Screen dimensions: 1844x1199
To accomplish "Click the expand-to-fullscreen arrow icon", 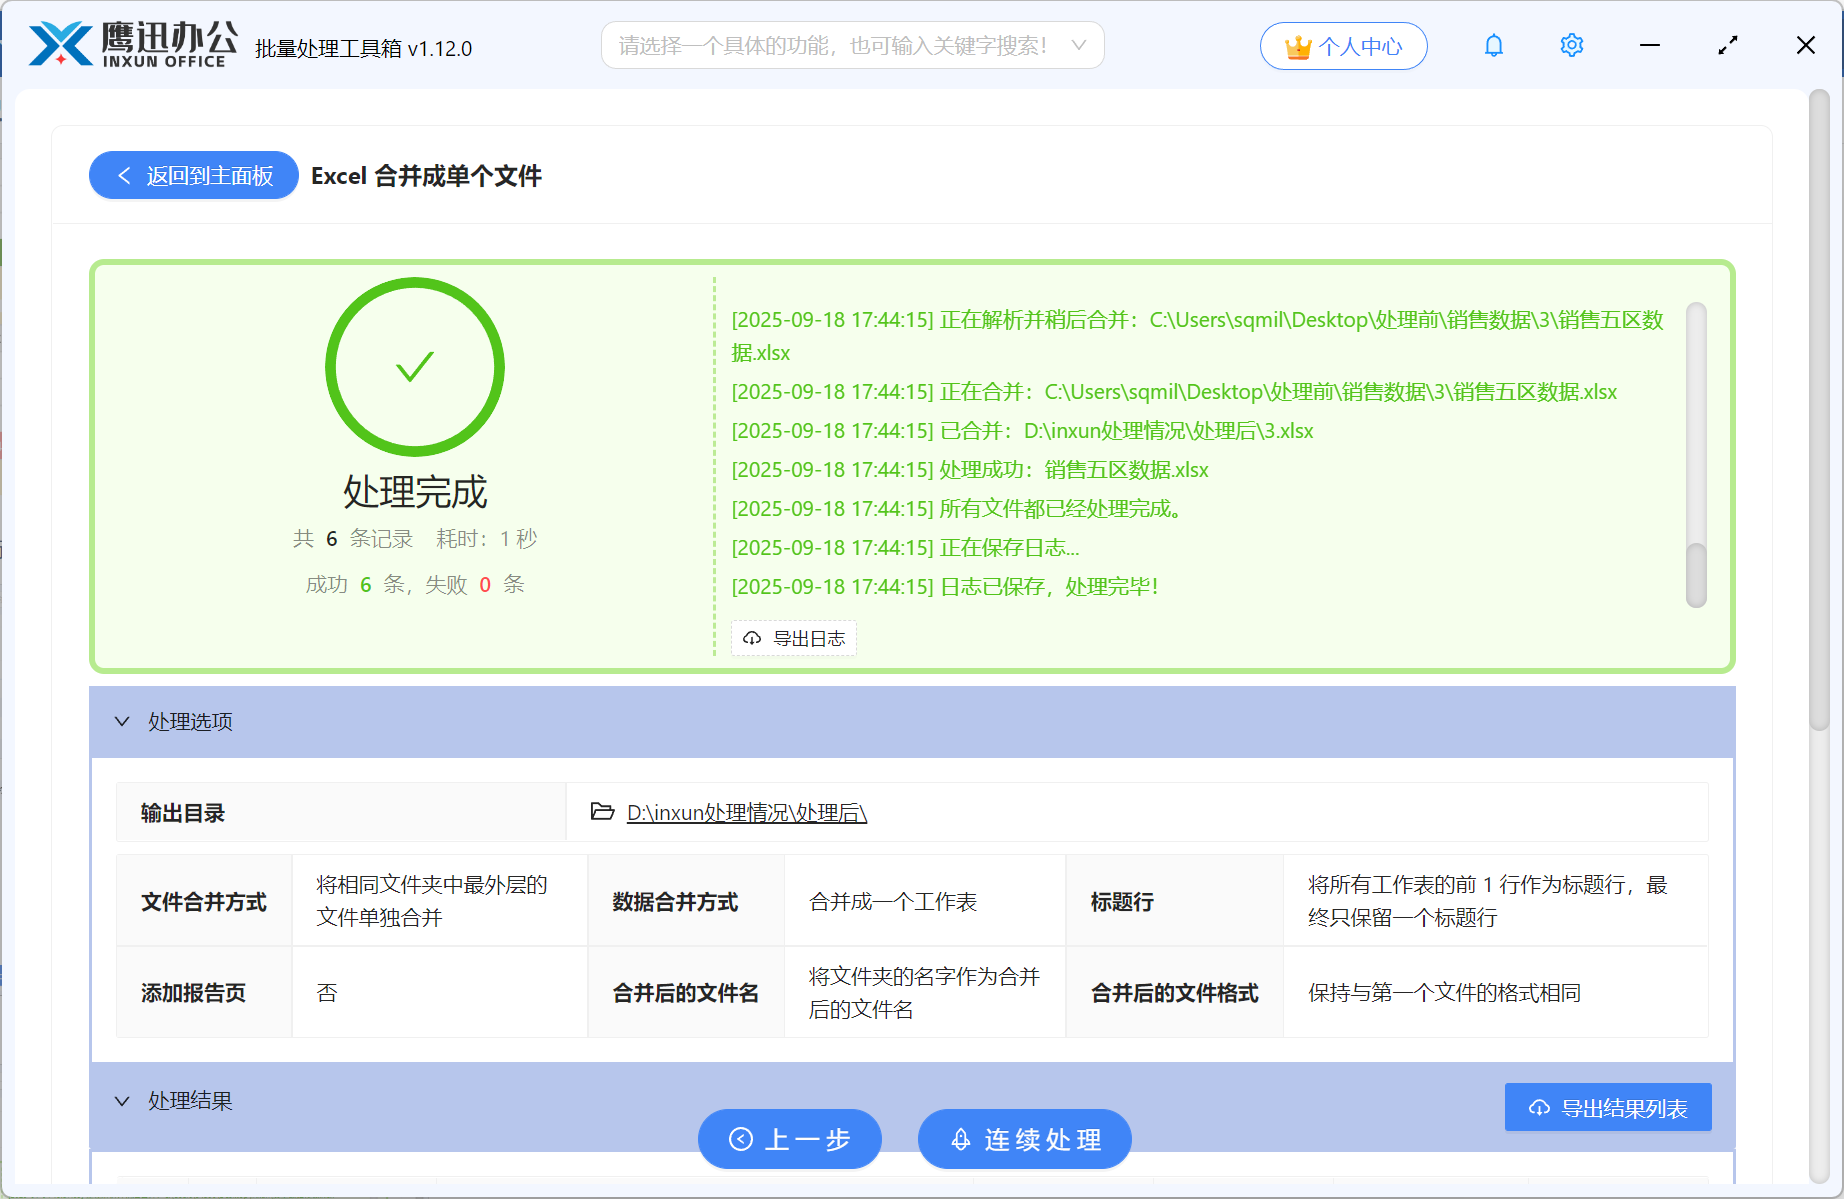I will pos(1727,45).
